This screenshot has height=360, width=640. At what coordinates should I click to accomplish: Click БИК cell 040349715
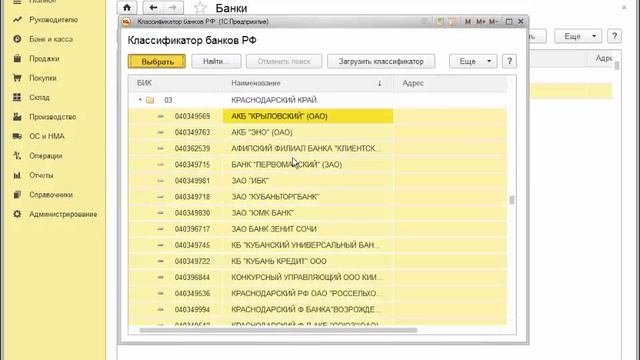pyautogui.click(x=192, y=164)
